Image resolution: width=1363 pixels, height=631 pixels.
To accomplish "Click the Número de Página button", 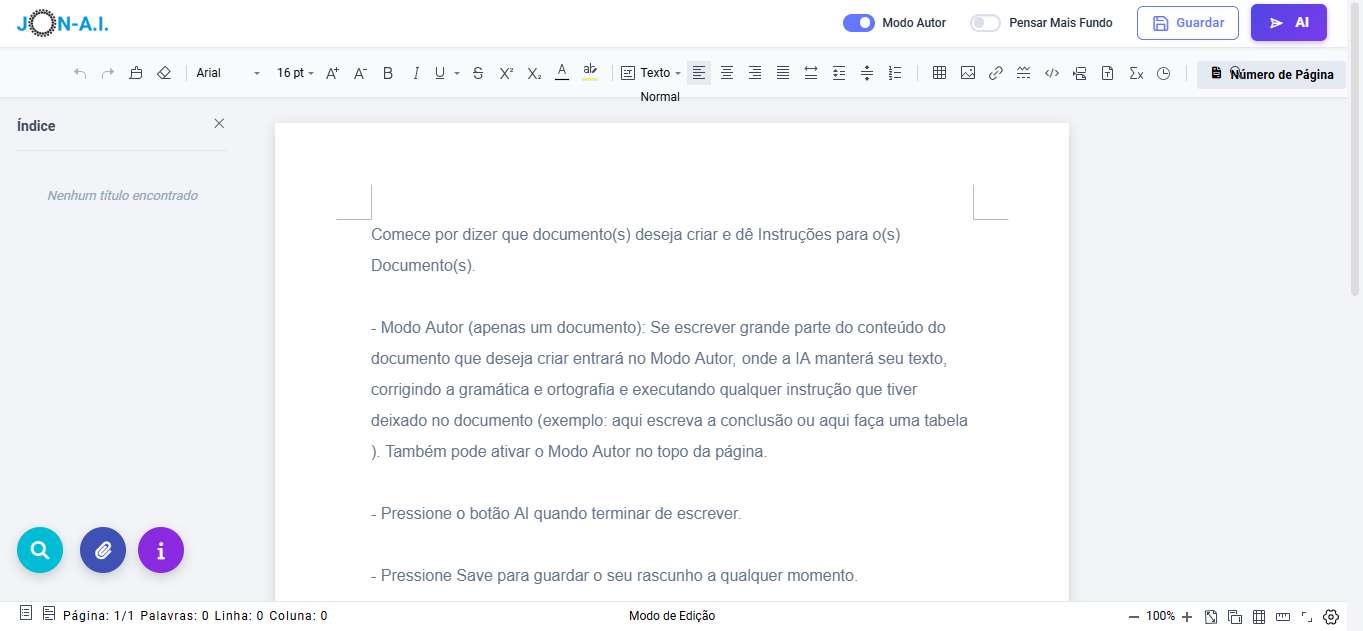I will pyautogui.click(x=1271, y=74).
